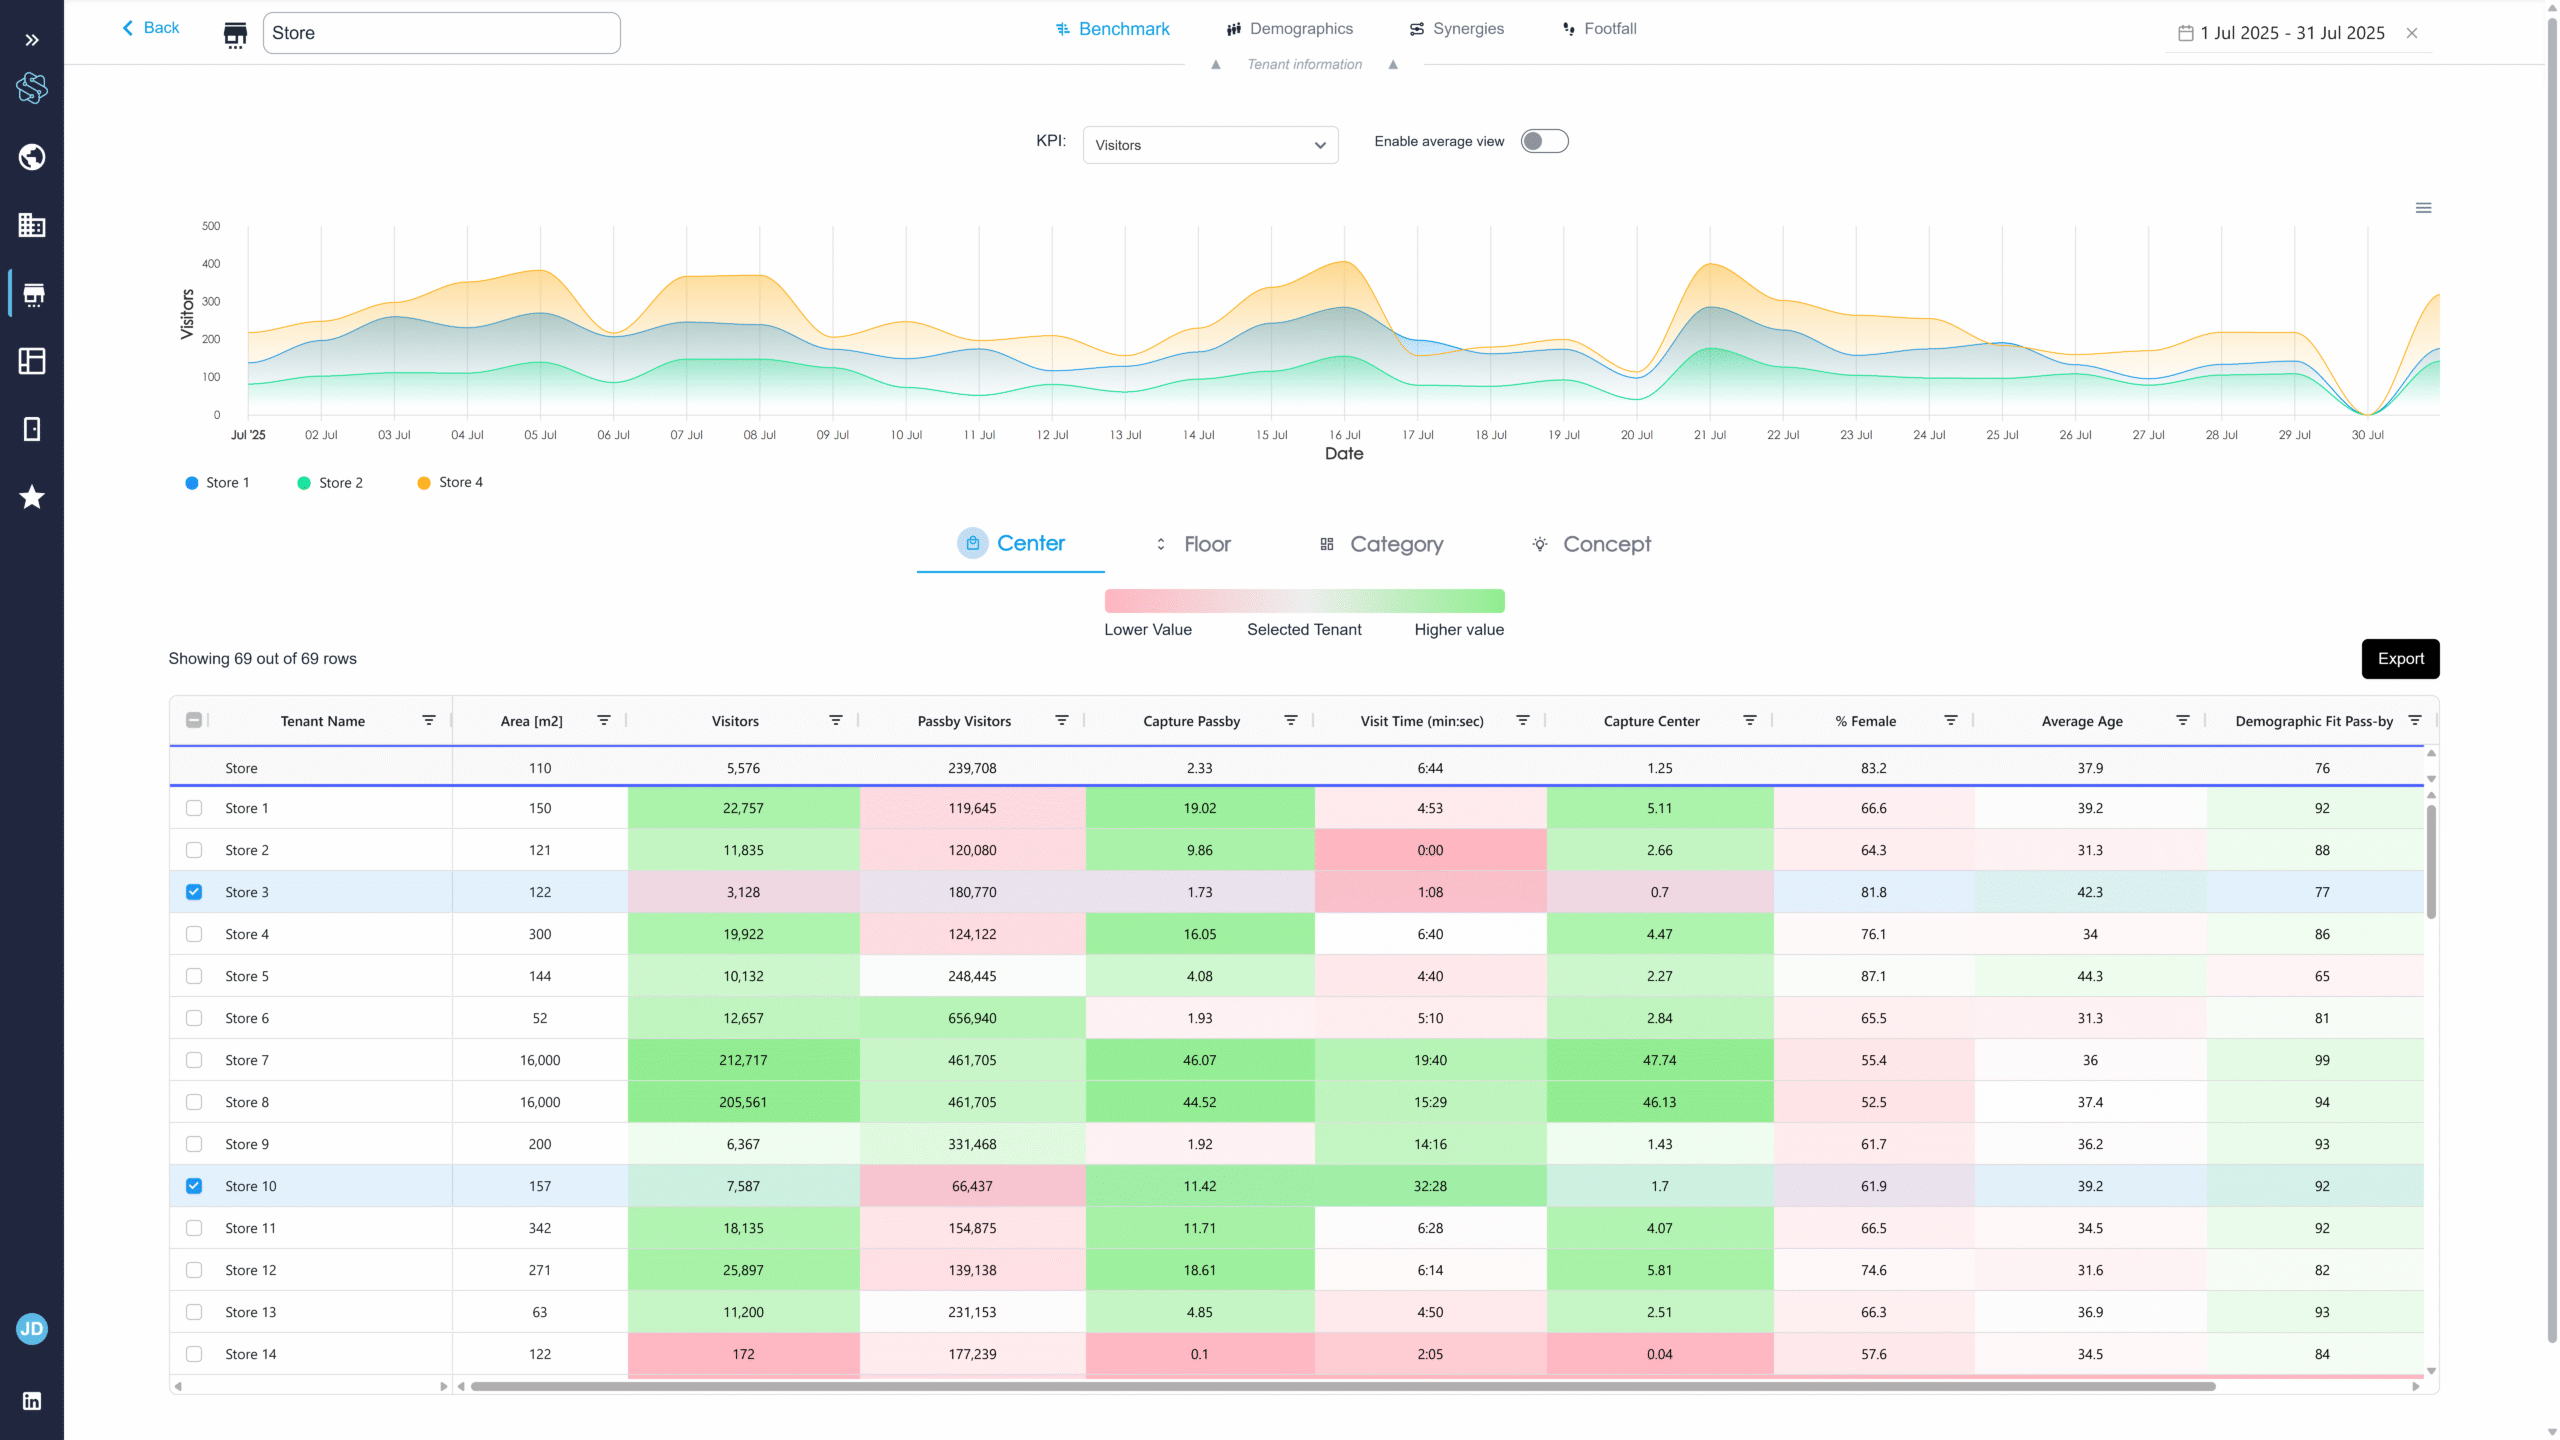The height and width of the screenshot is (1440, 2560).
Task: Click the Store name input field
Action: click(441, 33)
